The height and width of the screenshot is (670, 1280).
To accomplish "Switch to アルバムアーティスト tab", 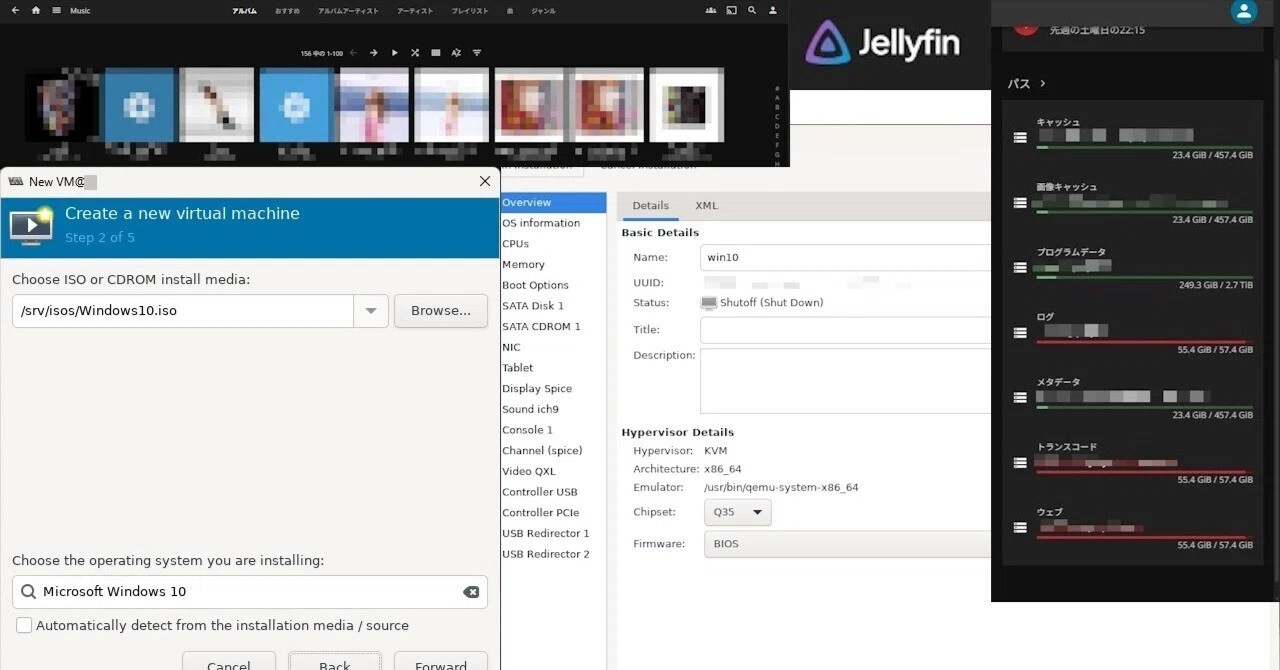I will pos(348,11).
